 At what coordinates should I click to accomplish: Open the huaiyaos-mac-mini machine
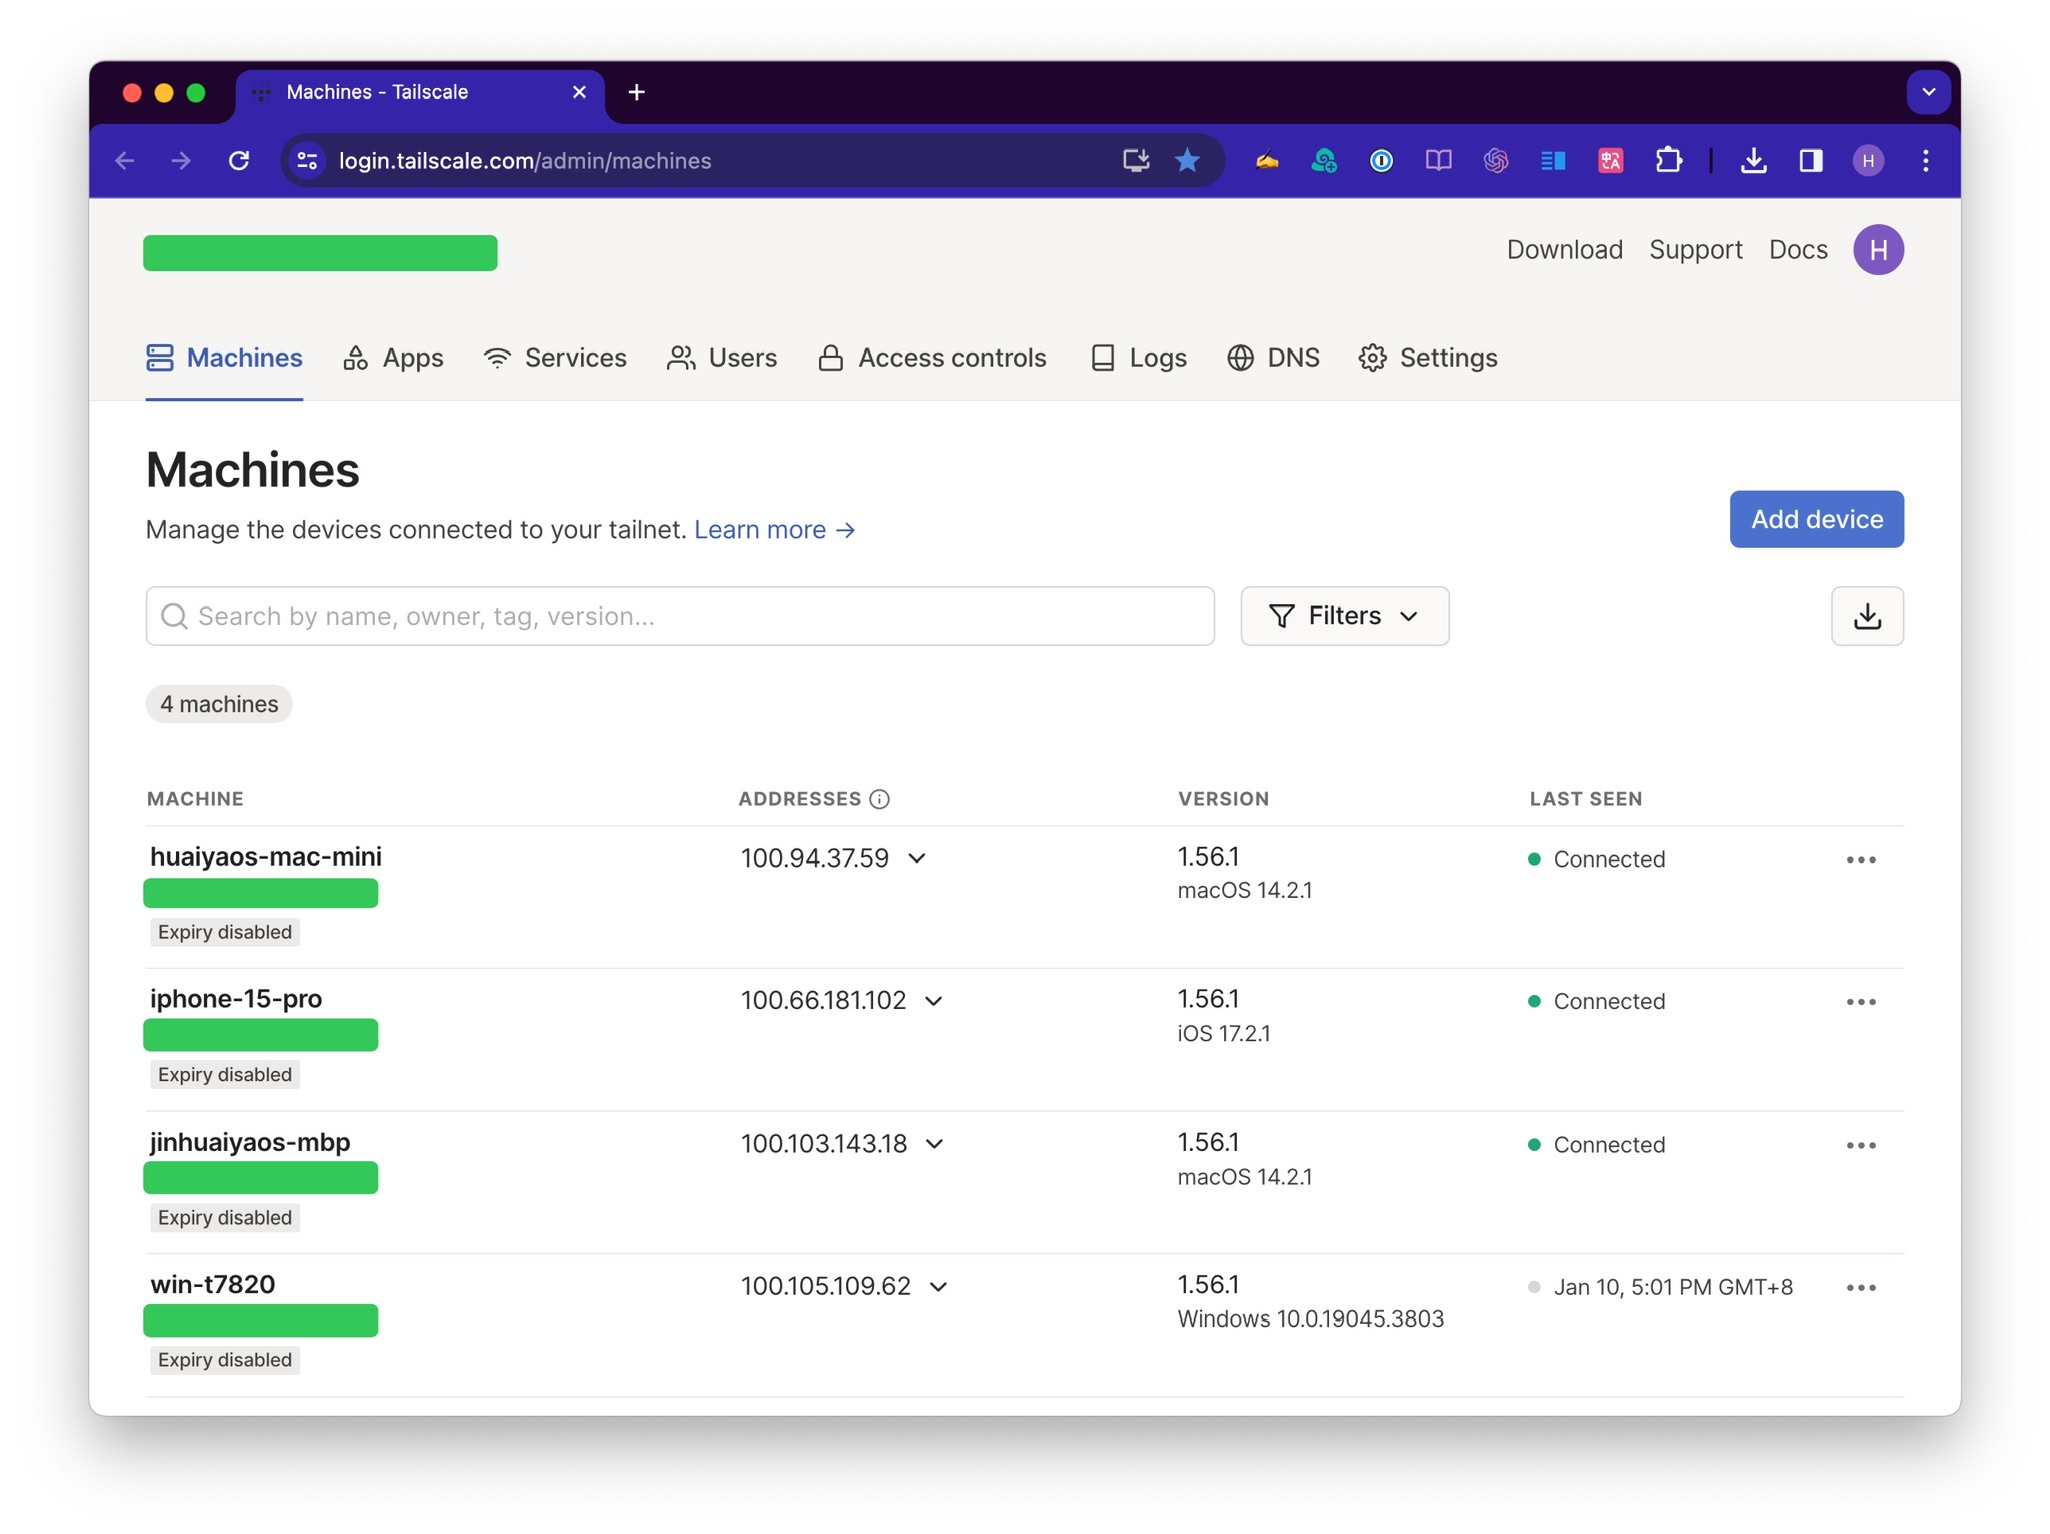pyautogui.click(x=266, y=857)
